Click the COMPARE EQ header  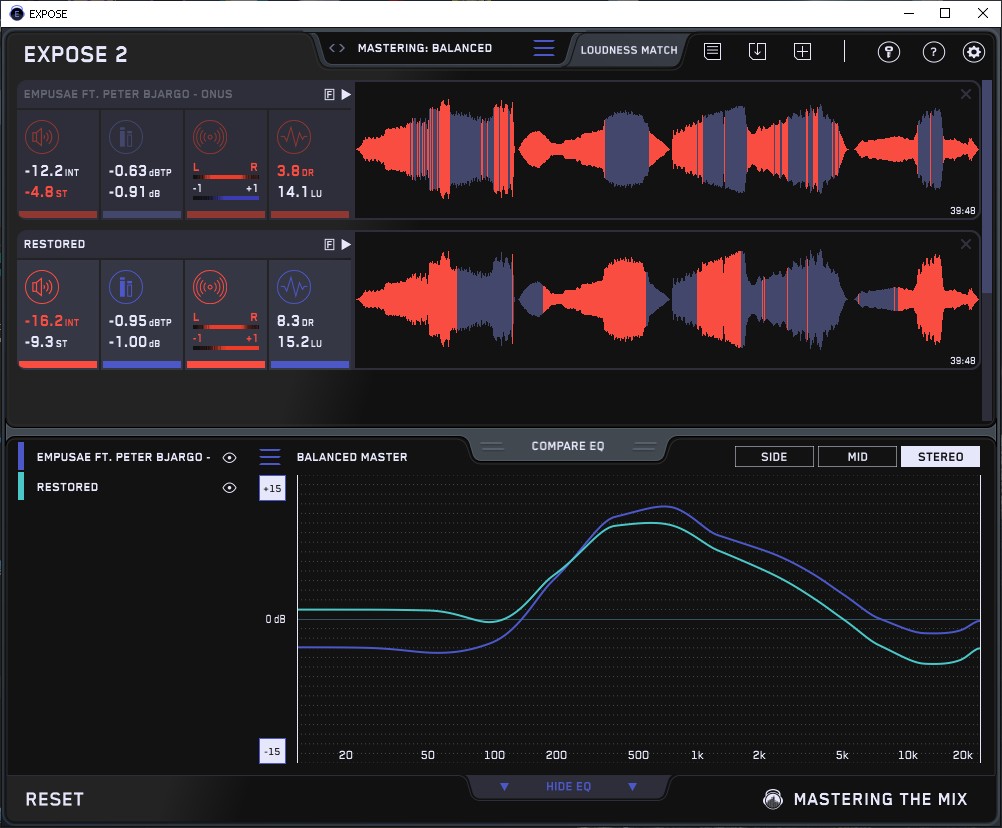pyautogui.click(x=568, y=446)
